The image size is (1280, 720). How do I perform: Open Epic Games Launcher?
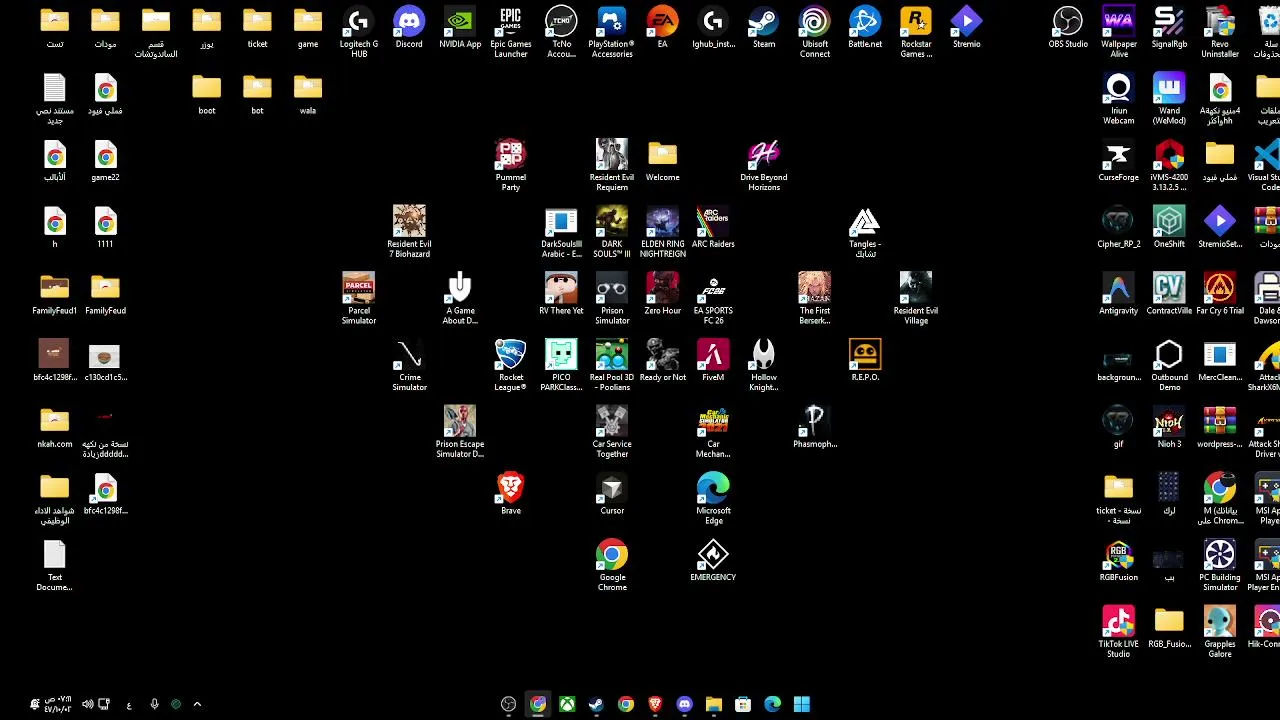510,32
